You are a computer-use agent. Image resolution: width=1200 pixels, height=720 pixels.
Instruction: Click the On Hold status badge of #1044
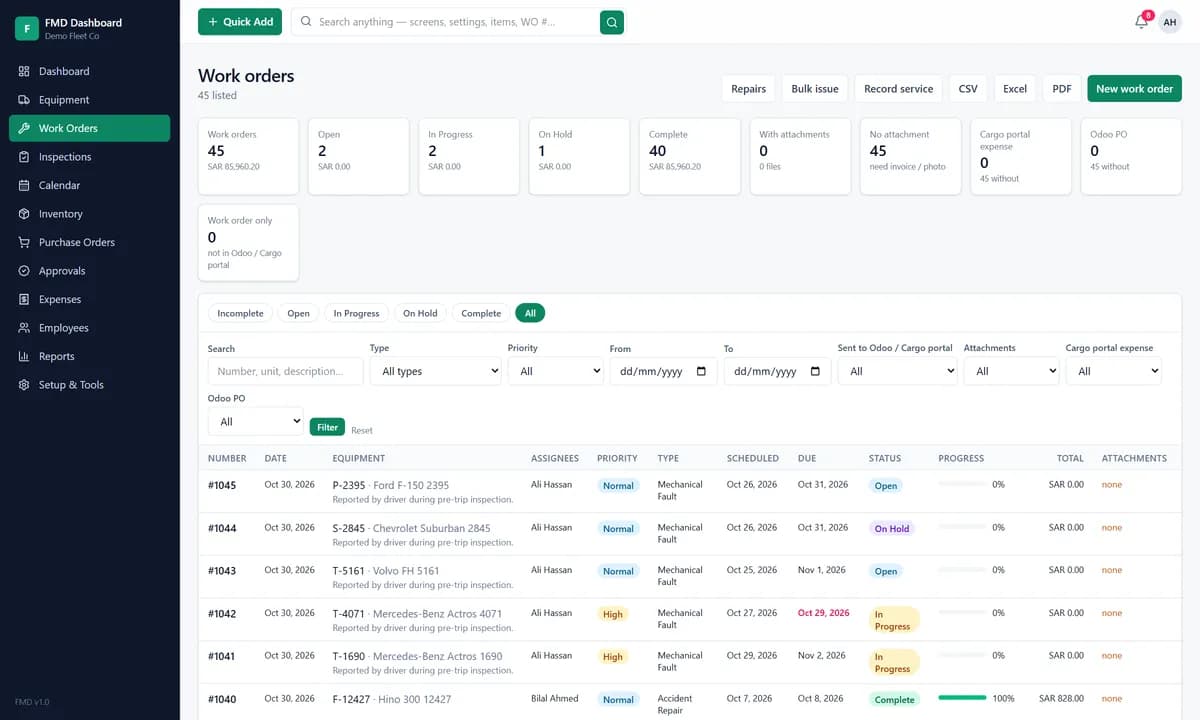coord(892,528)
